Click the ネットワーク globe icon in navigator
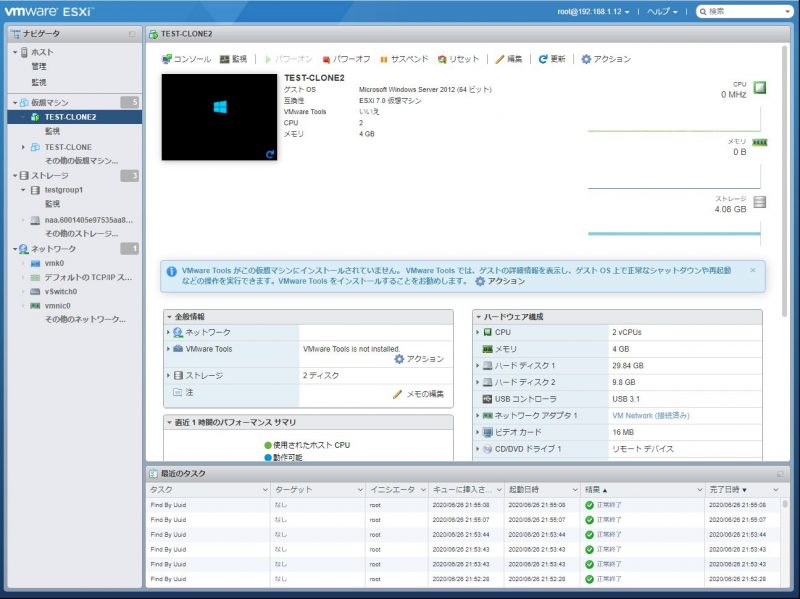The height and width of the screenshot is (599, 800). click(24, 249)
